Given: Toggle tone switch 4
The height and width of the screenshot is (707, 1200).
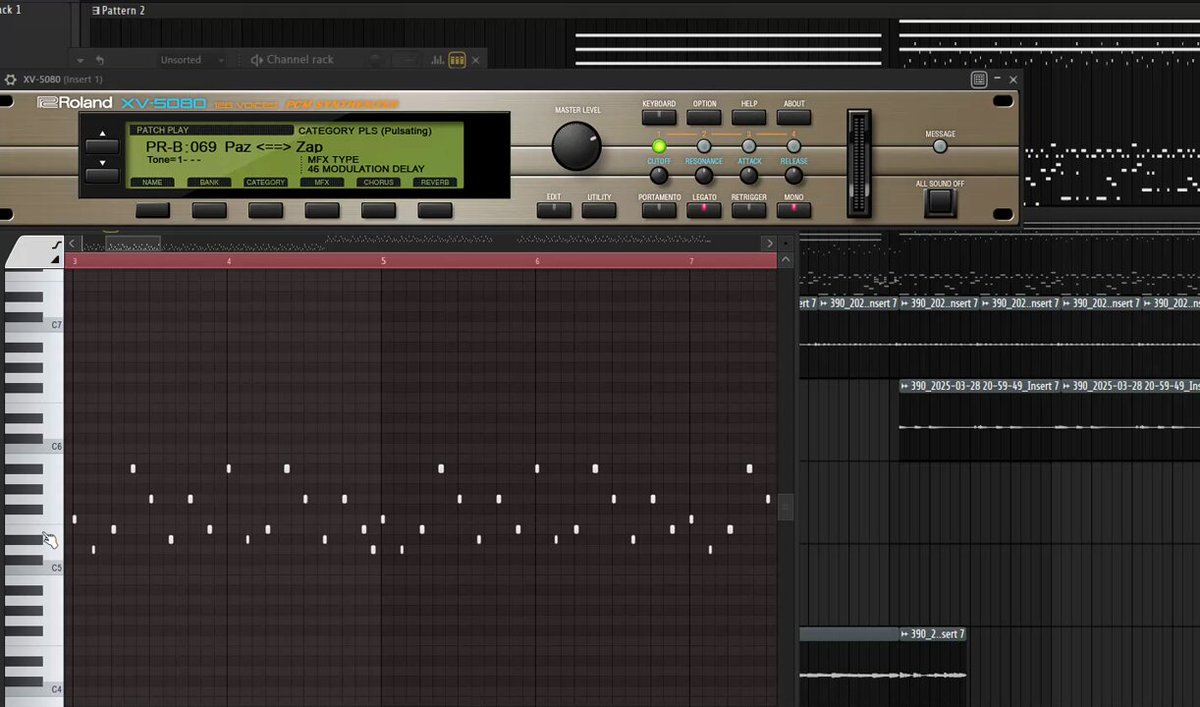Looking at the screenshot, I should [x=794, y=146].
